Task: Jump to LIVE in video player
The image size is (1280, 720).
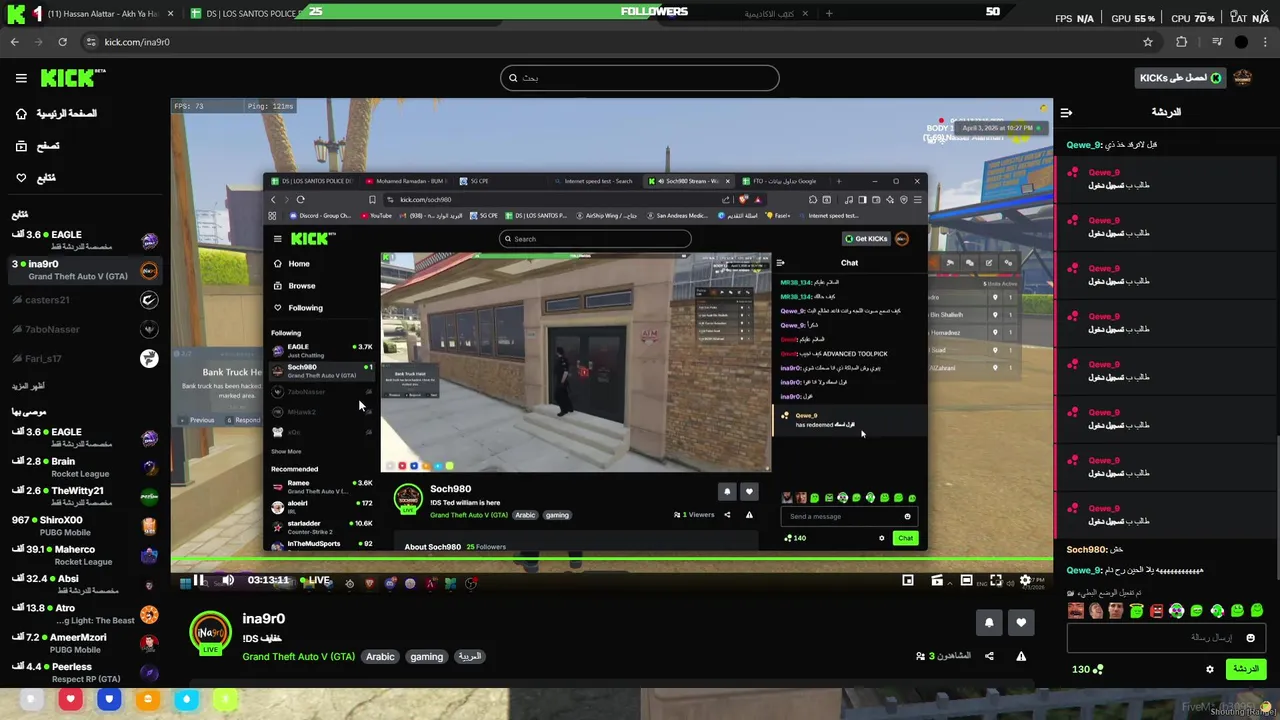Action: point(315,580)
